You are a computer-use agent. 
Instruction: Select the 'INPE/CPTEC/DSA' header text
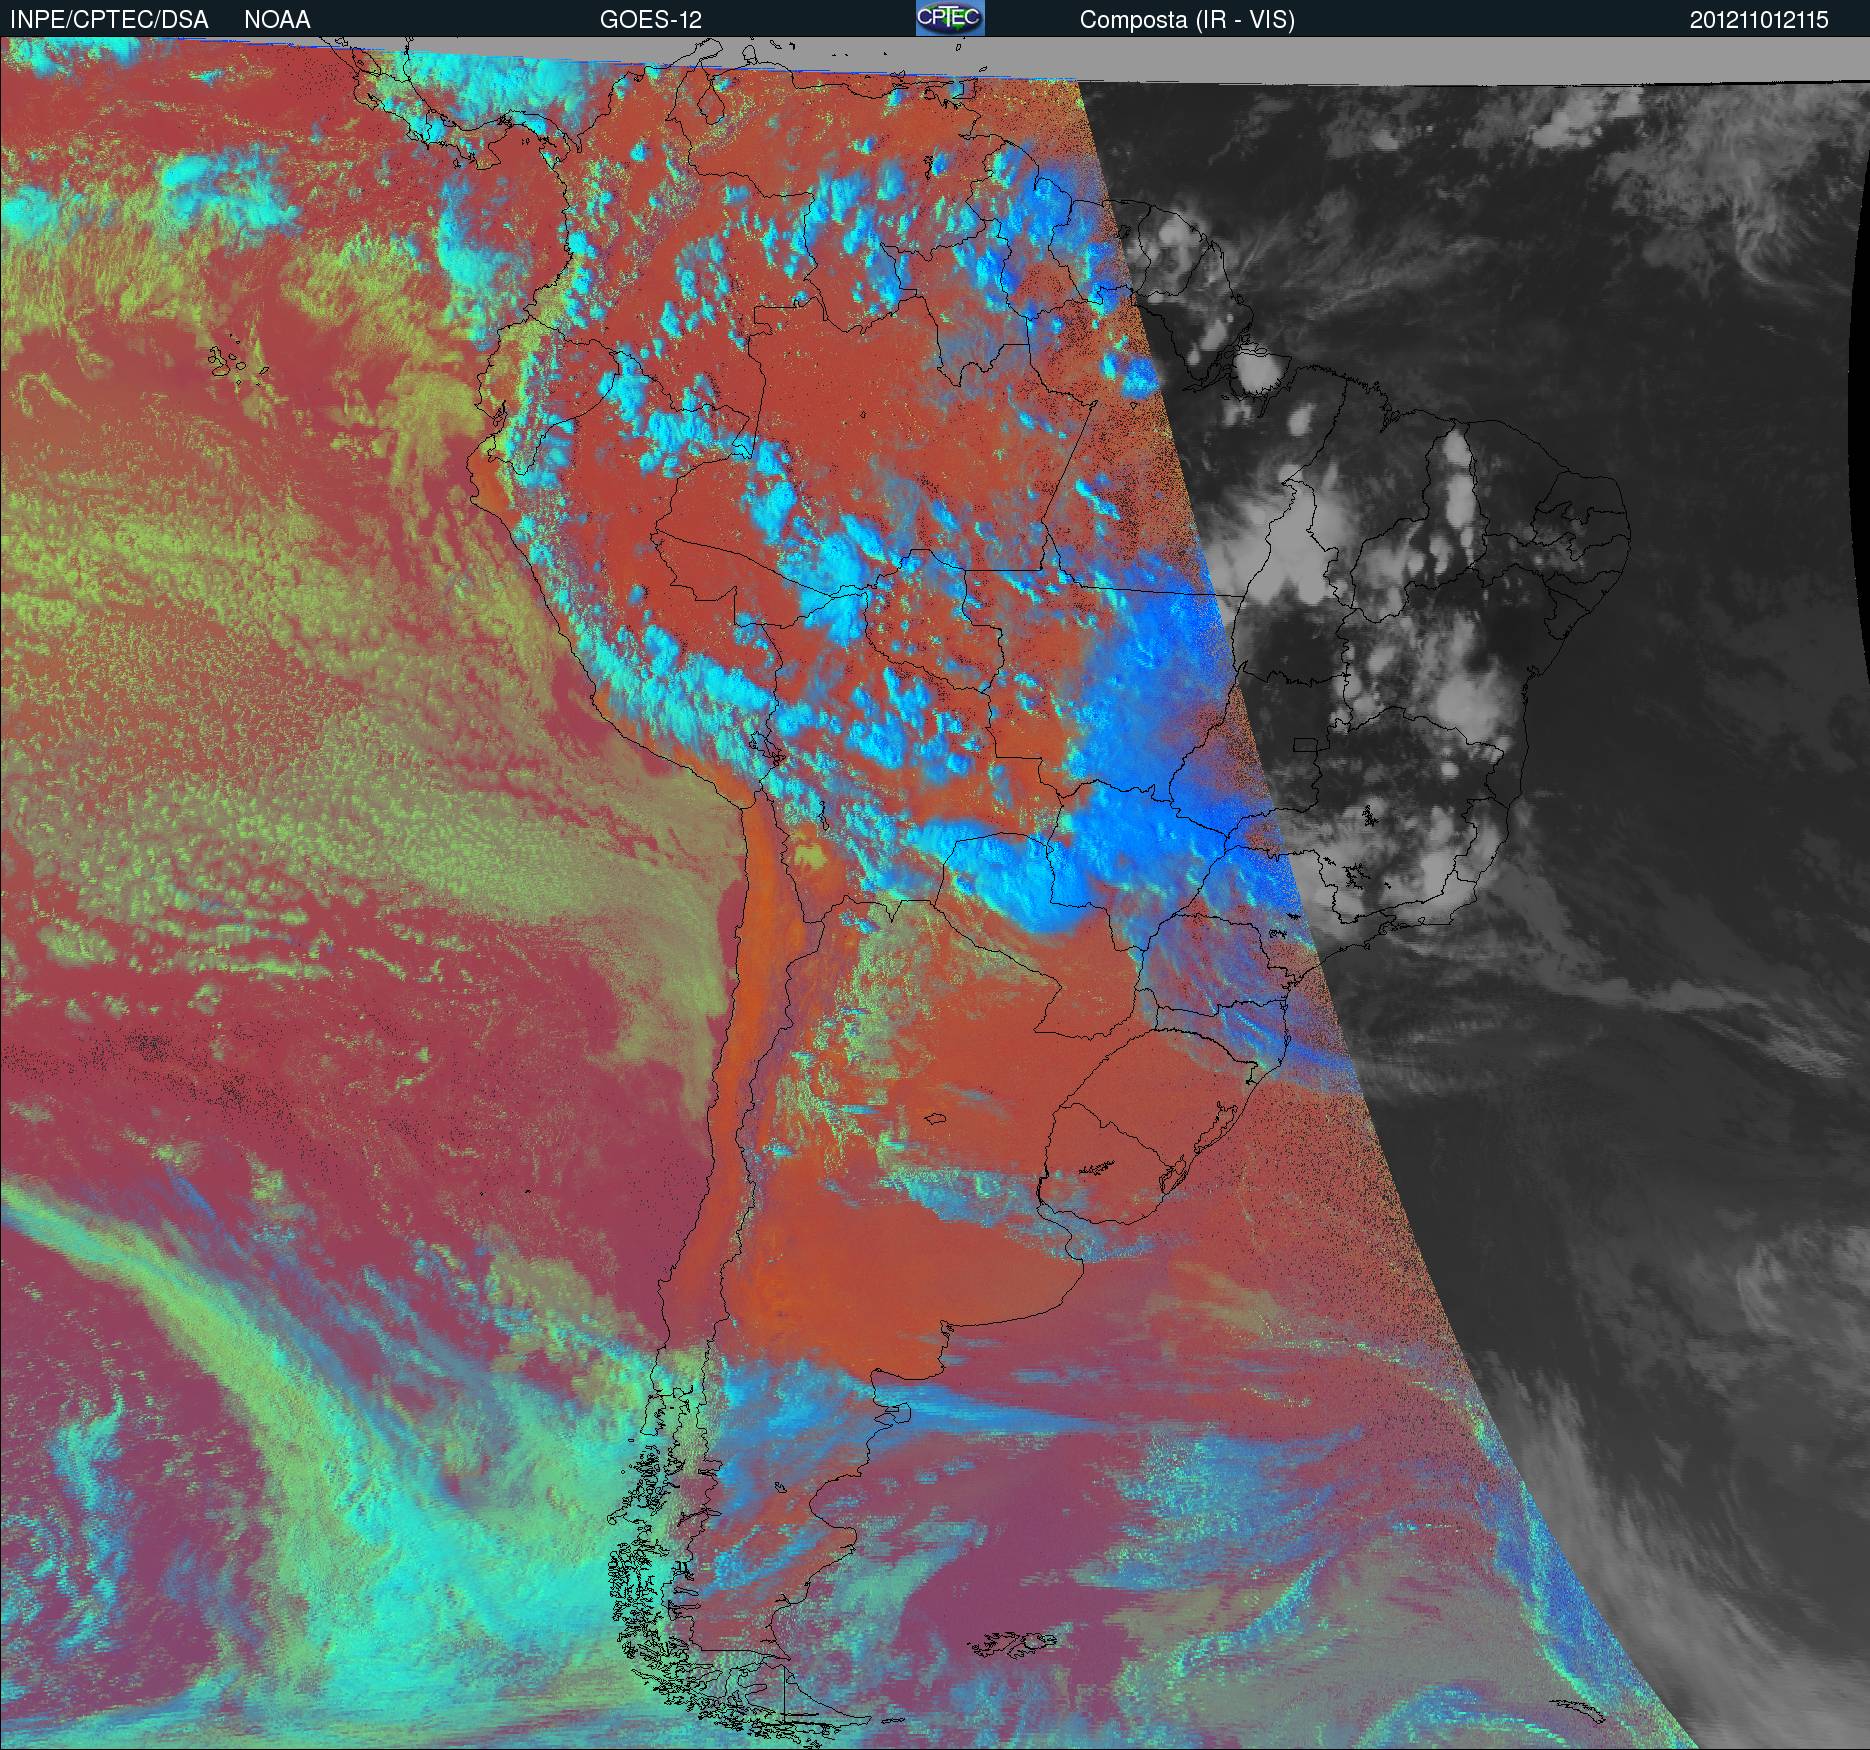pos(109,20)
